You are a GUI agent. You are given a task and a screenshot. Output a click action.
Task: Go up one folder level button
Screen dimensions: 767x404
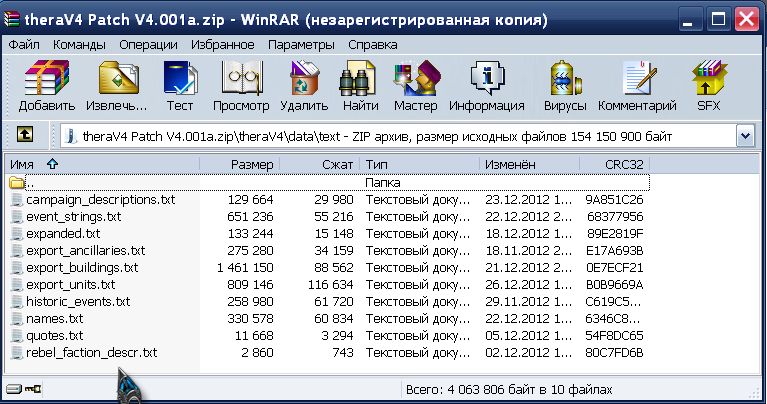coord(25,135)
